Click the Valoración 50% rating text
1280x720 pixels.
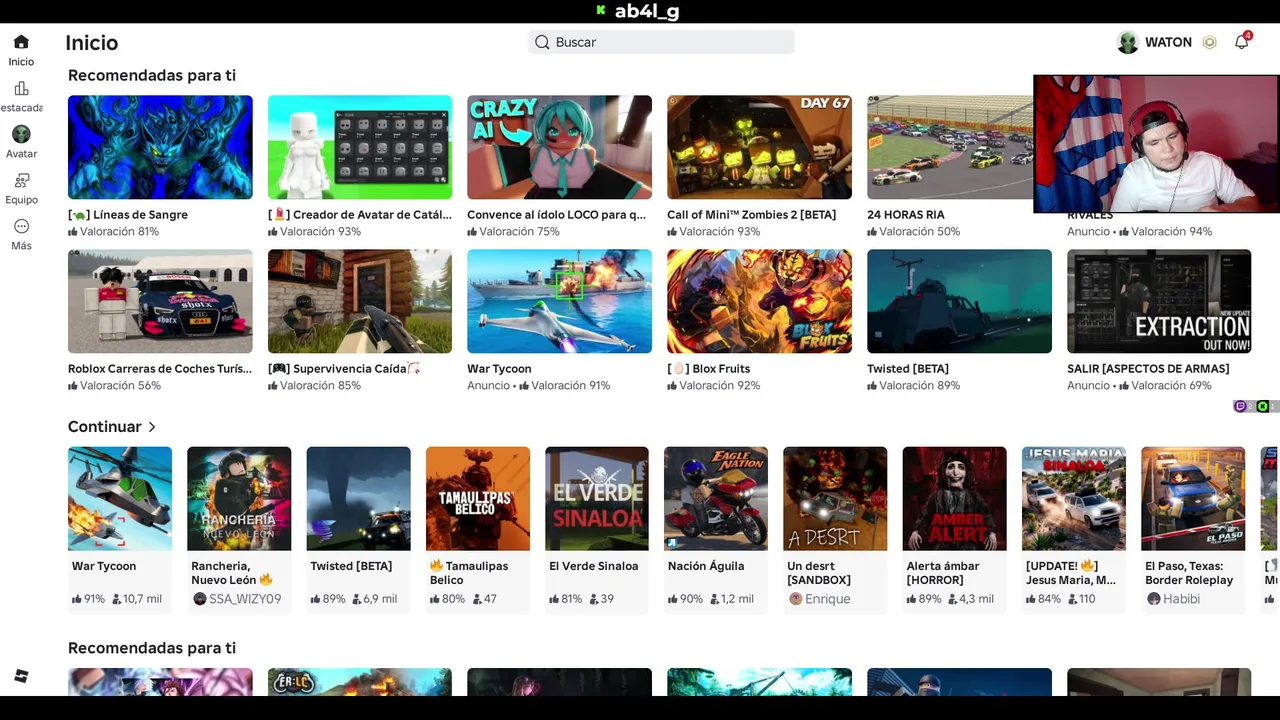[919, 232]
